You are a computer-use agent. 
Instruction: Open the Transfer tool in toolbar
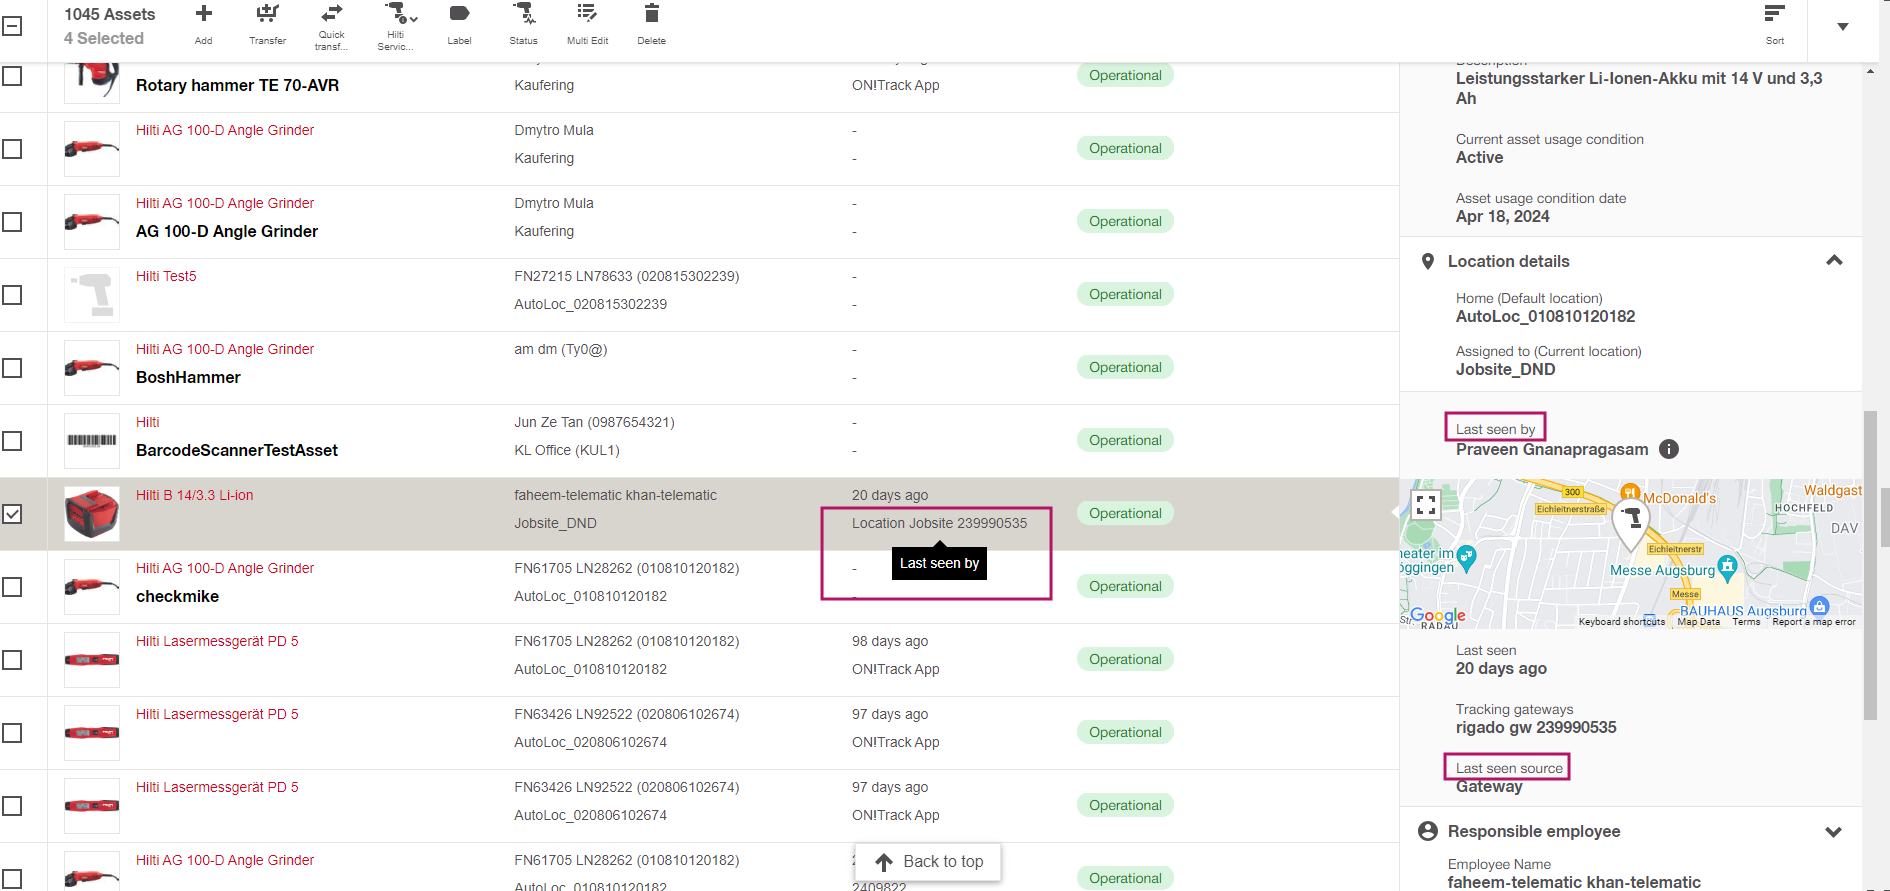[x=267, y=15]
